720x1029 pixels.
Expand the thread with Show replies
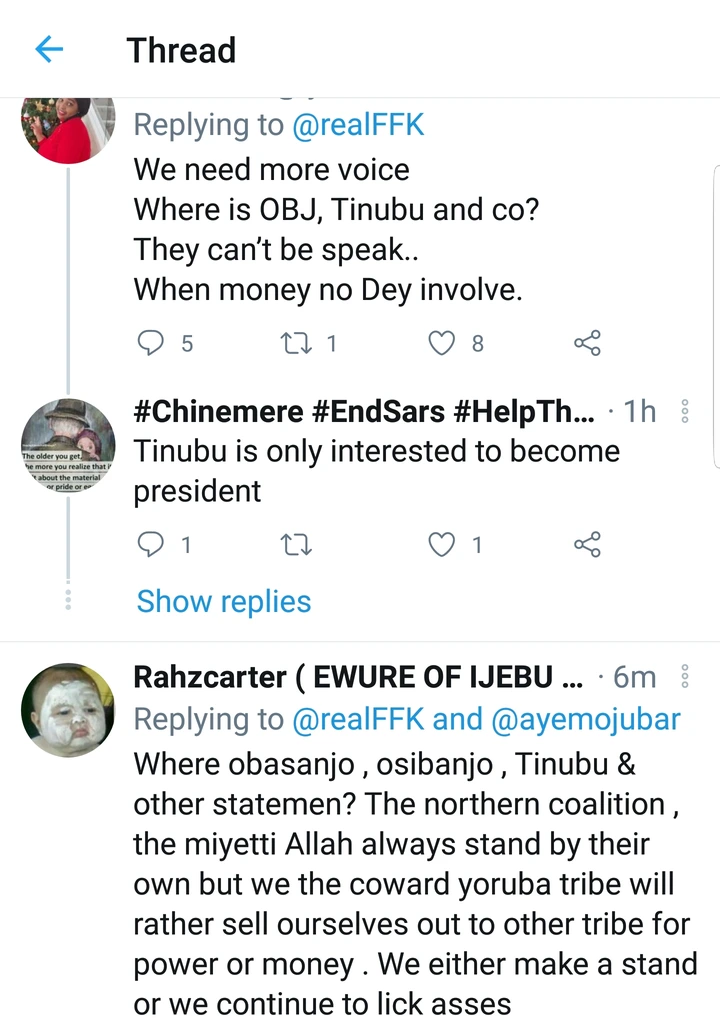click(224, 601)
